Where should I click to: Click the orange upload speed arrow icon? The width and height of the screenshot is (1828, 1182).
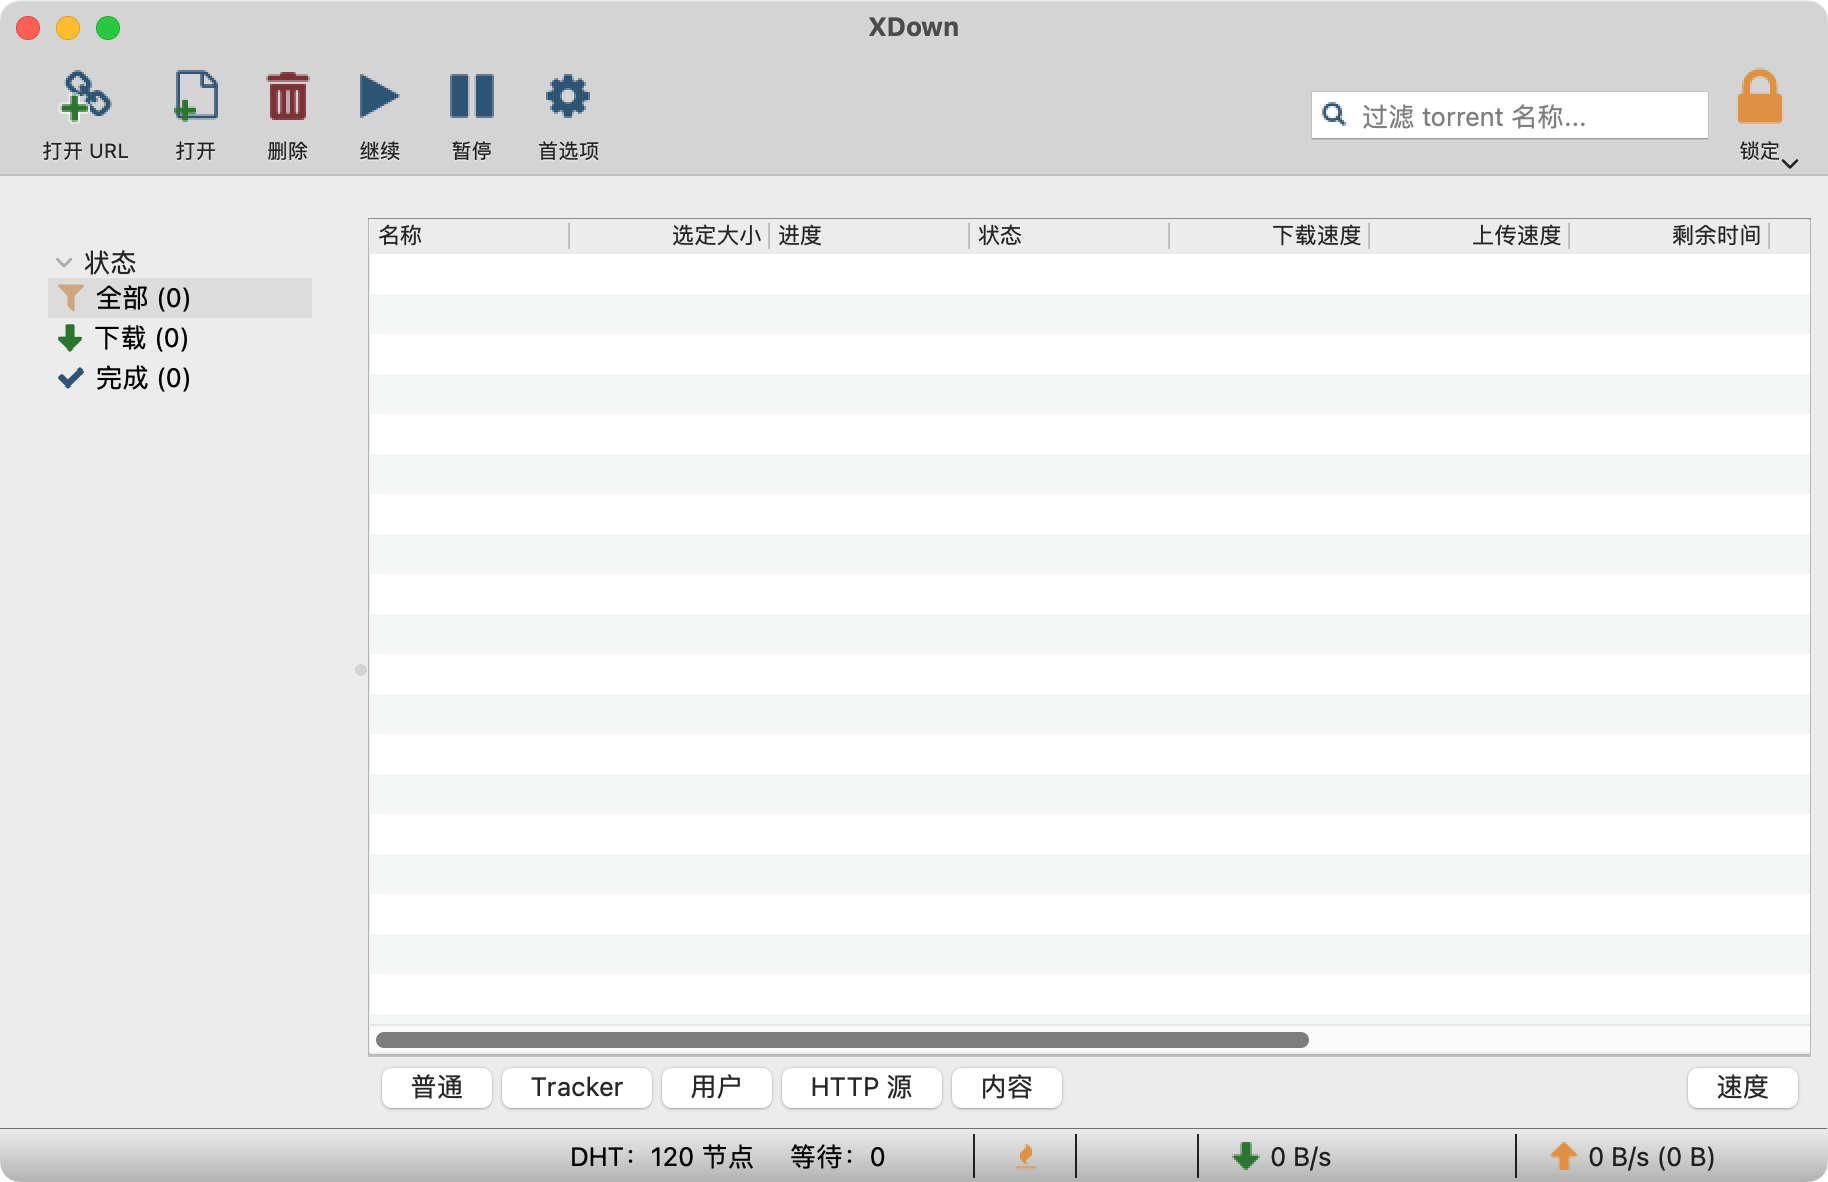pyautogui.click(x=1563, y=1157)
